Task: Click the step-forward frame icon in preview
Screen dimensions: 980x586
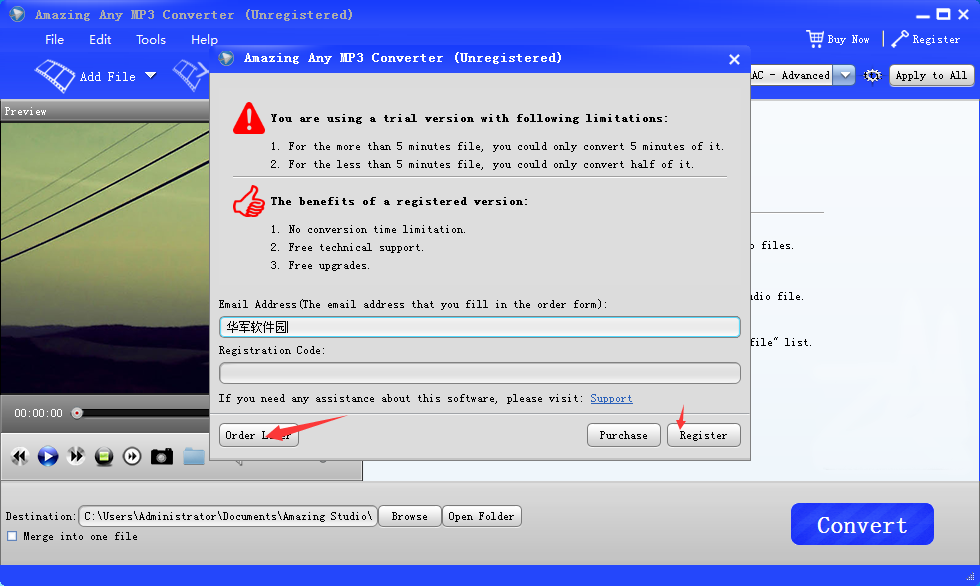Action: pos(132,456)
